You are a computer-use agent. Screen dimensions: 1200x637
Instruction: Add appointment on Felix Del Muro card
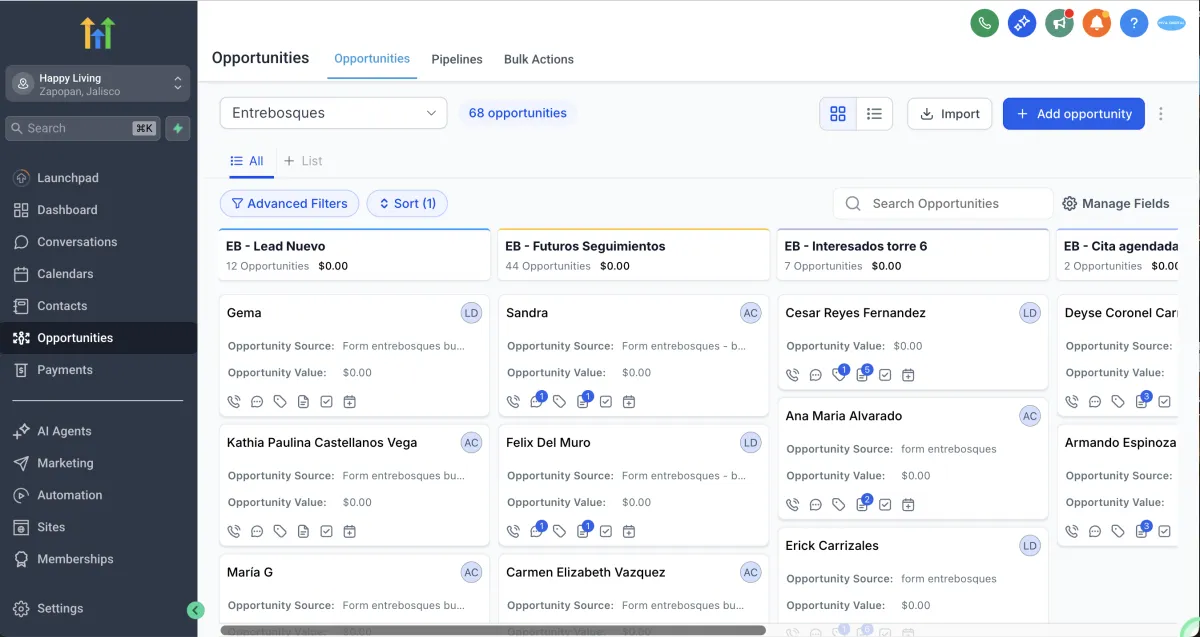point(628,531)
